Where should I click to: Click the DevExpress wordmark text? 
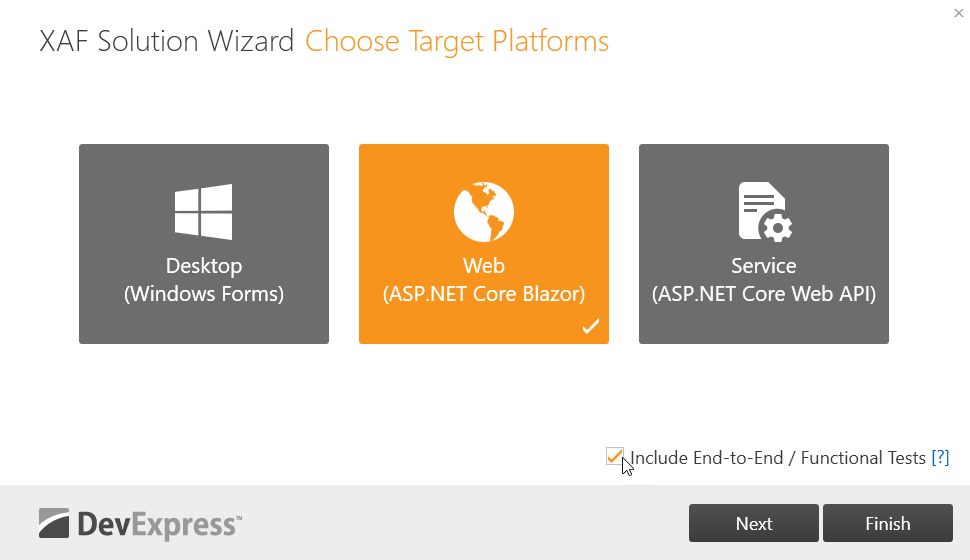pos(160,525)
